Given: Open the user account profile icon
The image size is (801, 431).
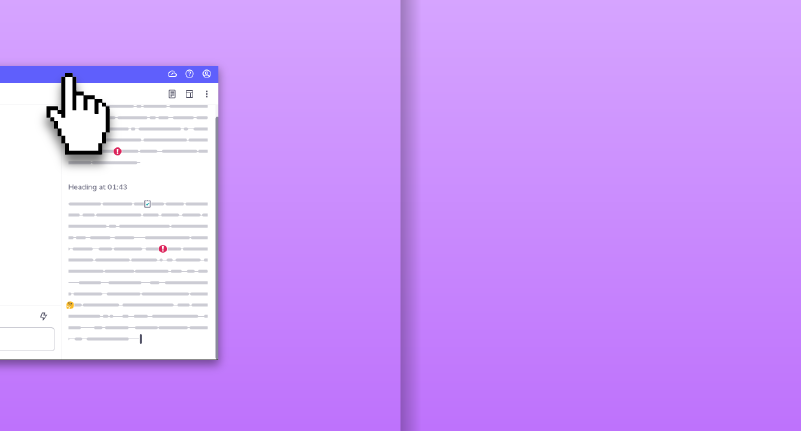Looking at the screenshot, I should pyautogui.click(x=207, y=74).
